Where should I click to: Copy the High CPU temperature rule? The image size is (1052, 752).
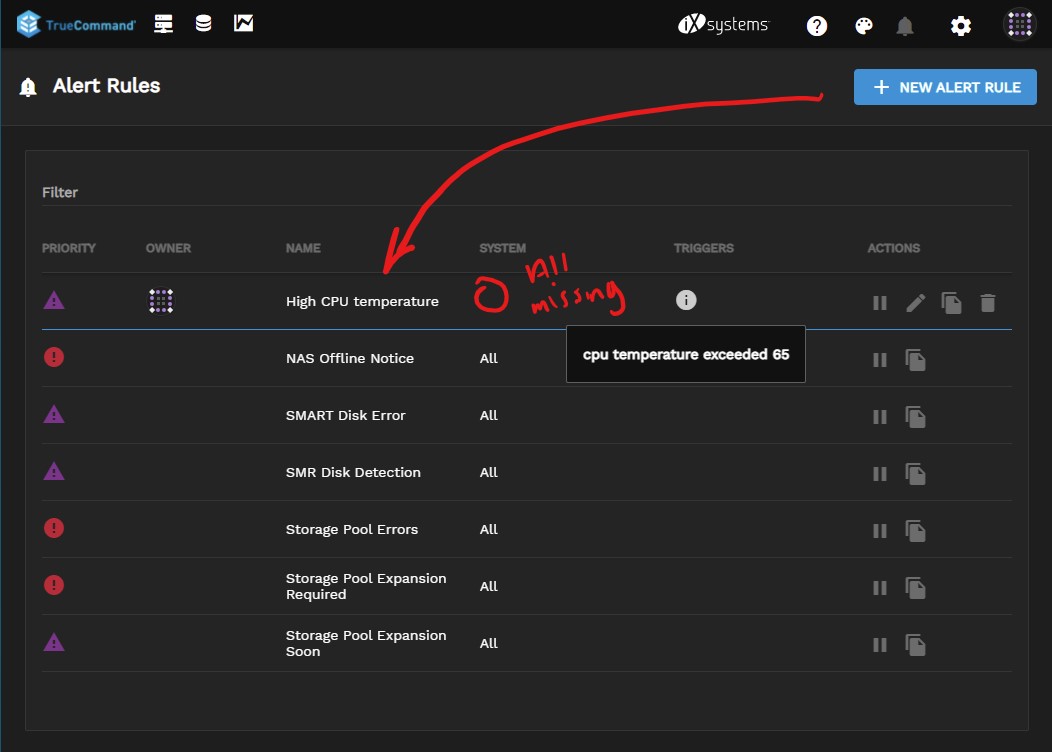(951, 303)
